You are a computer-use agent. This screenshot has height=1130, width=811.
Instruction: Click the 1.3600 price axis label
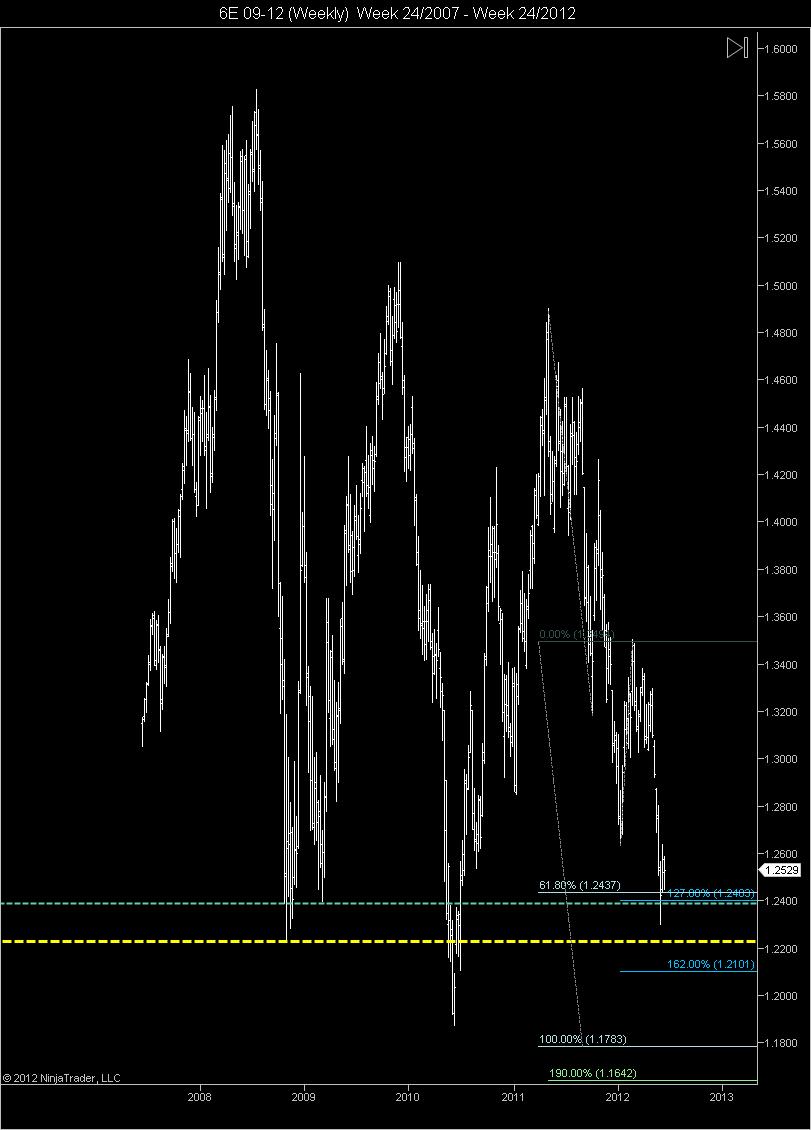click(781, 617)
